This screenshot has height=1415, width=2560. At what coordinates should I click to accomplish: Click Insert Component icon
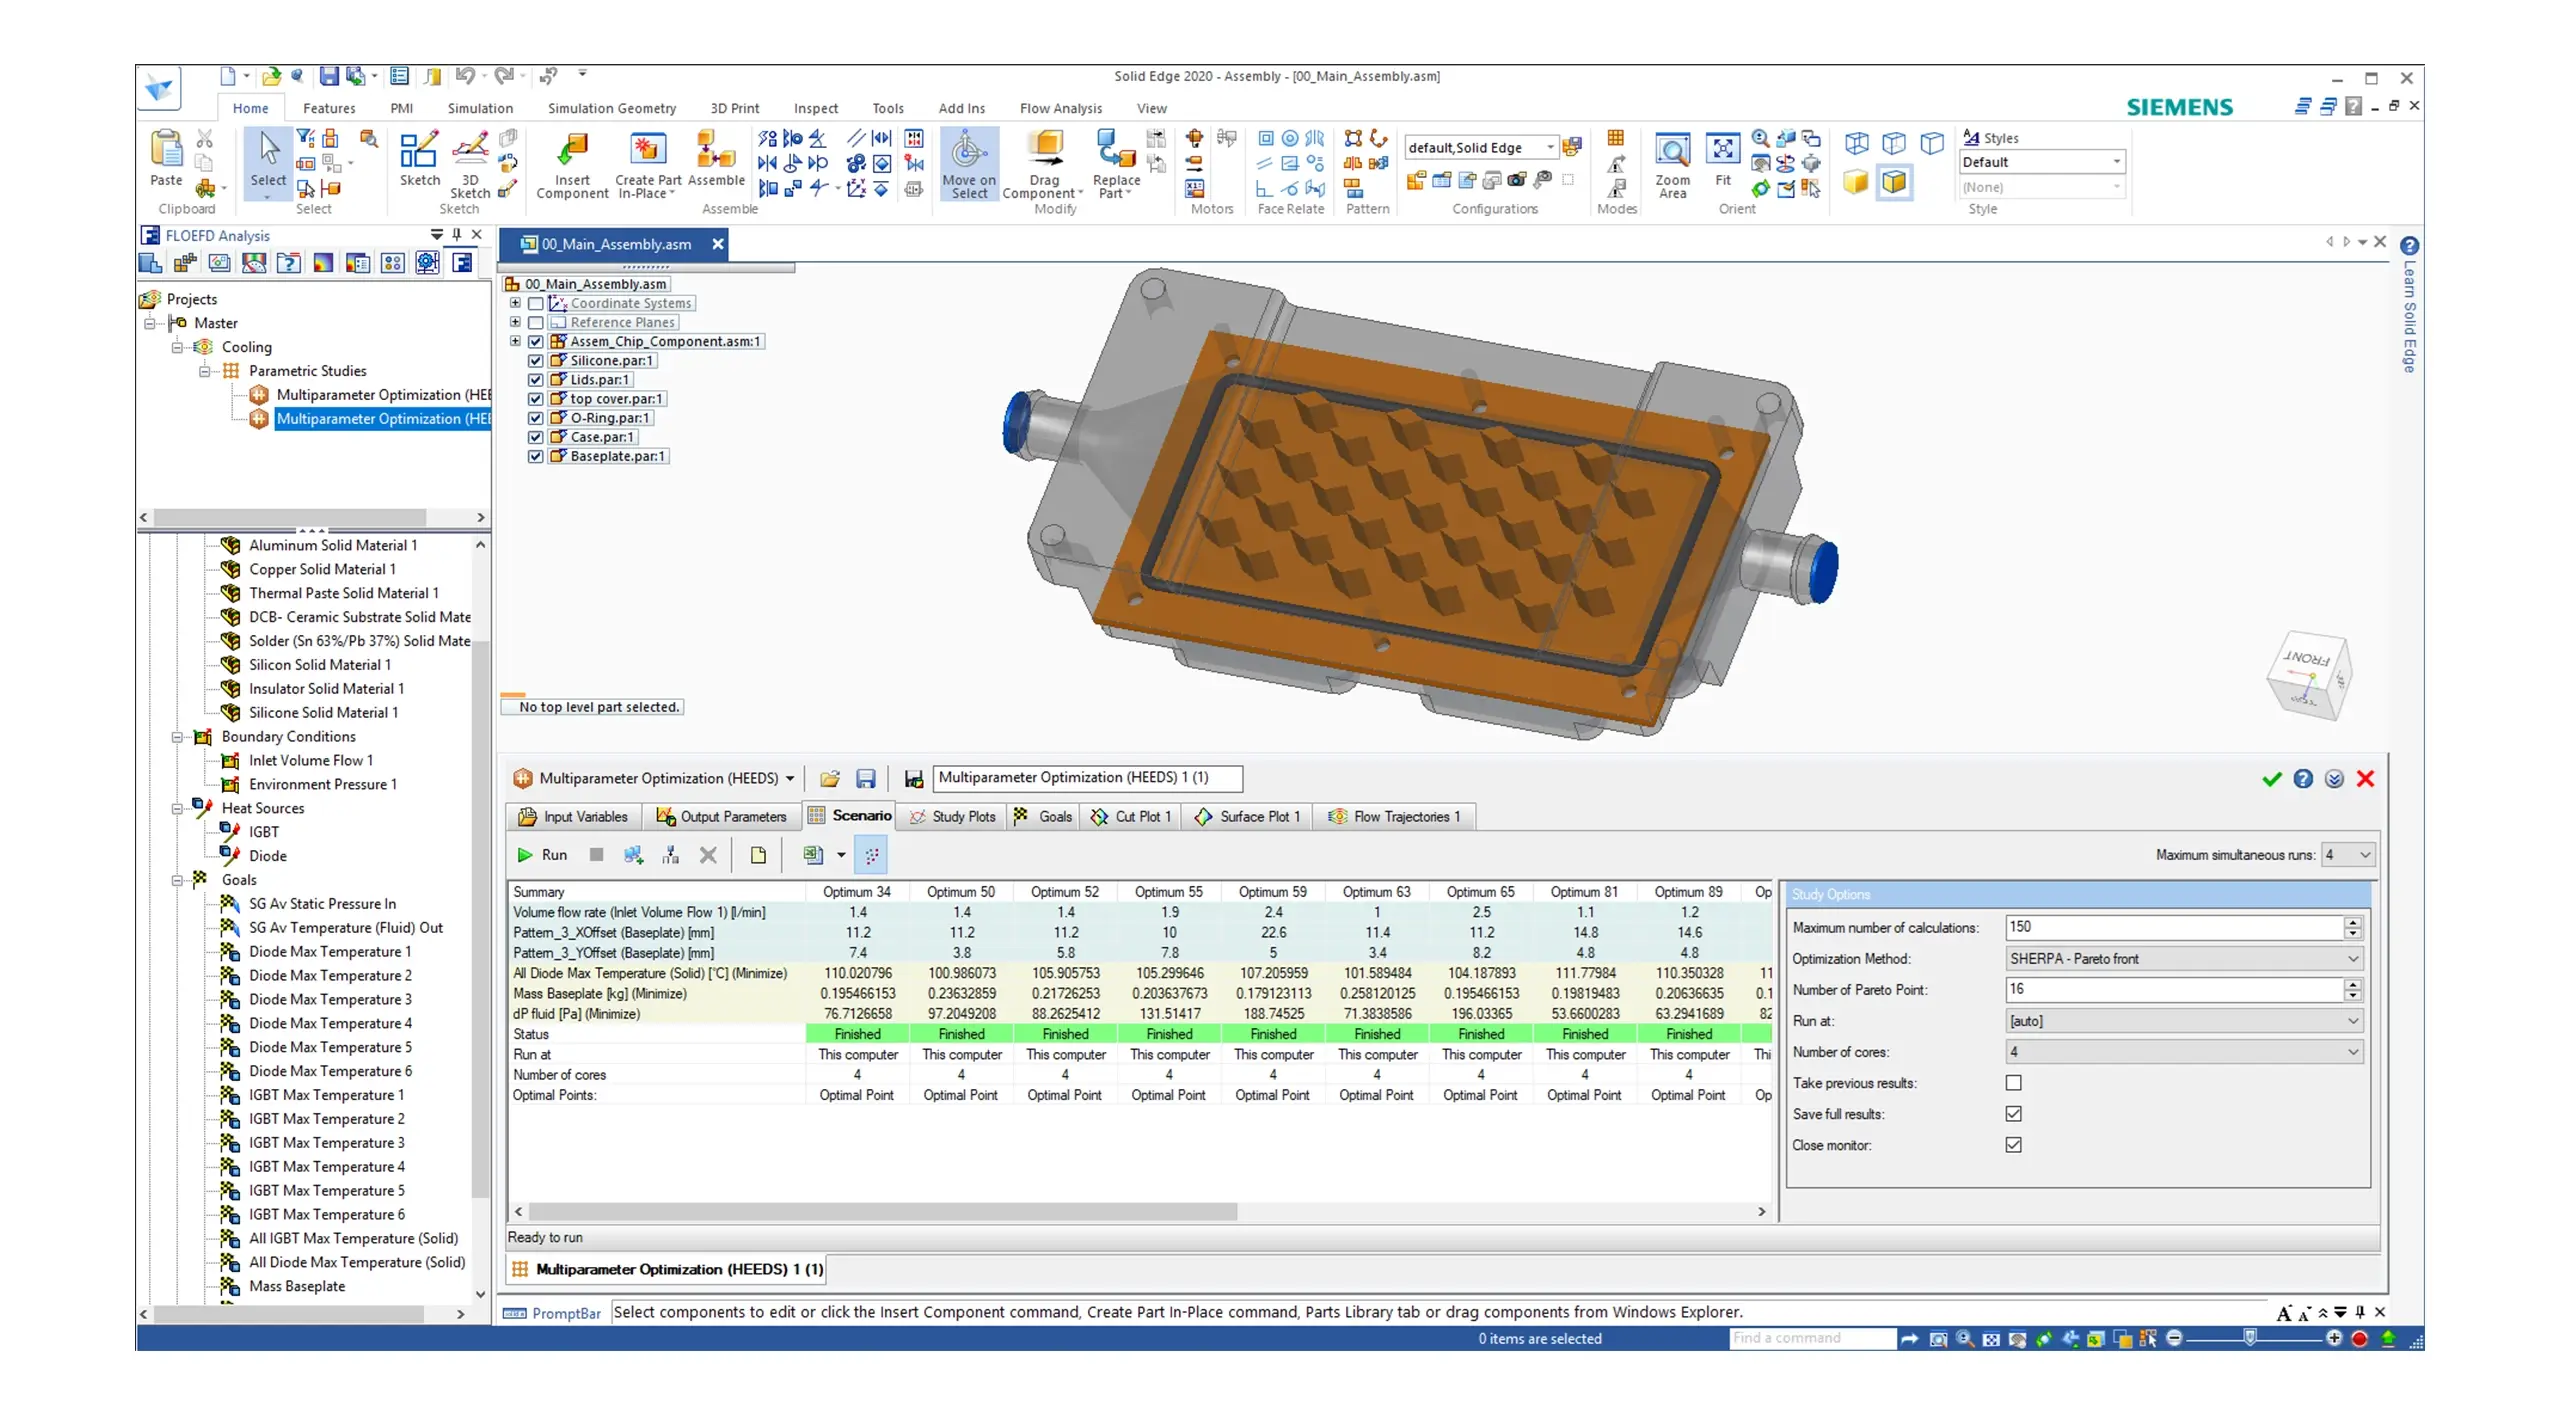pos(572,149)
